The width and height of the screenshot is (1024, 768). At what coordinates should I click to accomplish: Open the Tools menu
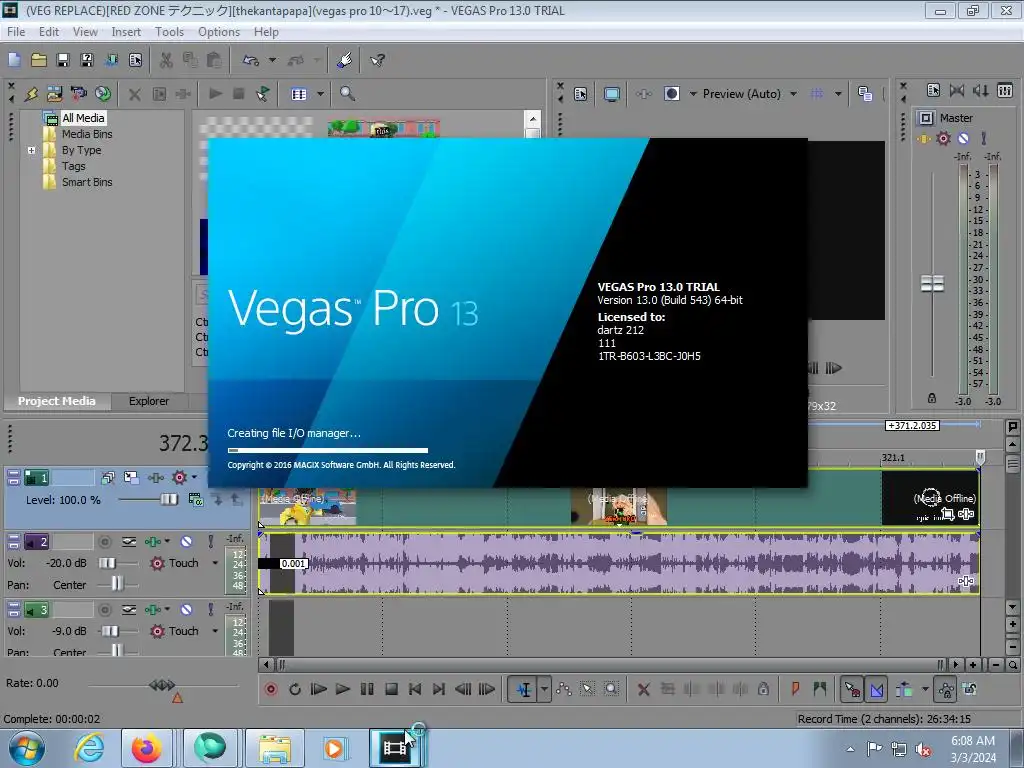(169, 31)
